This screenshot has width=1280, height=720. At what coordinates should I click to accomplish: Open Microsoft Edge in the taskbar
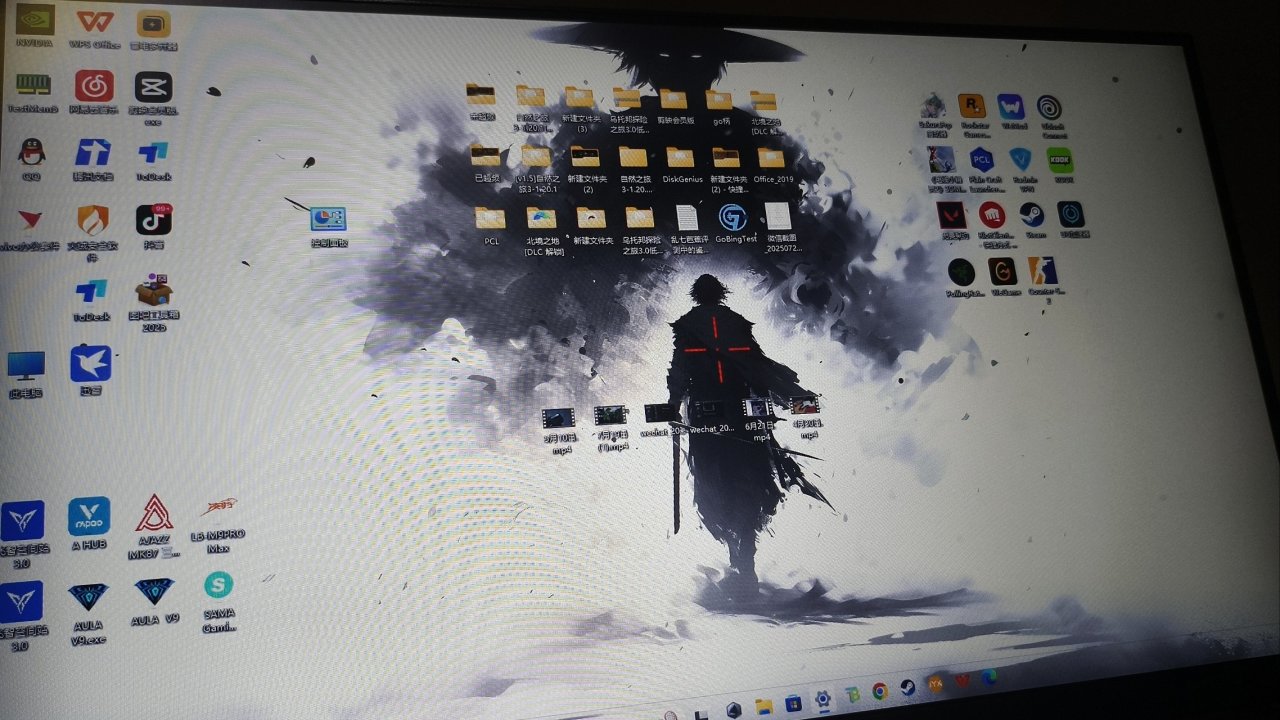click(x=990, y=677)
